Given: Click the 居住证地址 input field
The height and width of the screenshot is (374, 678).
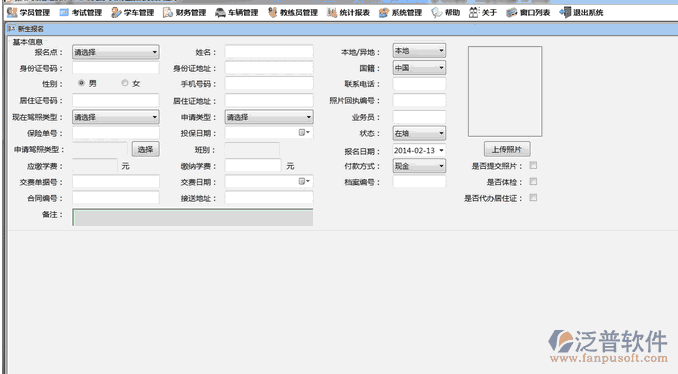Looking at the screenshot, I should [x=269, y=100].
